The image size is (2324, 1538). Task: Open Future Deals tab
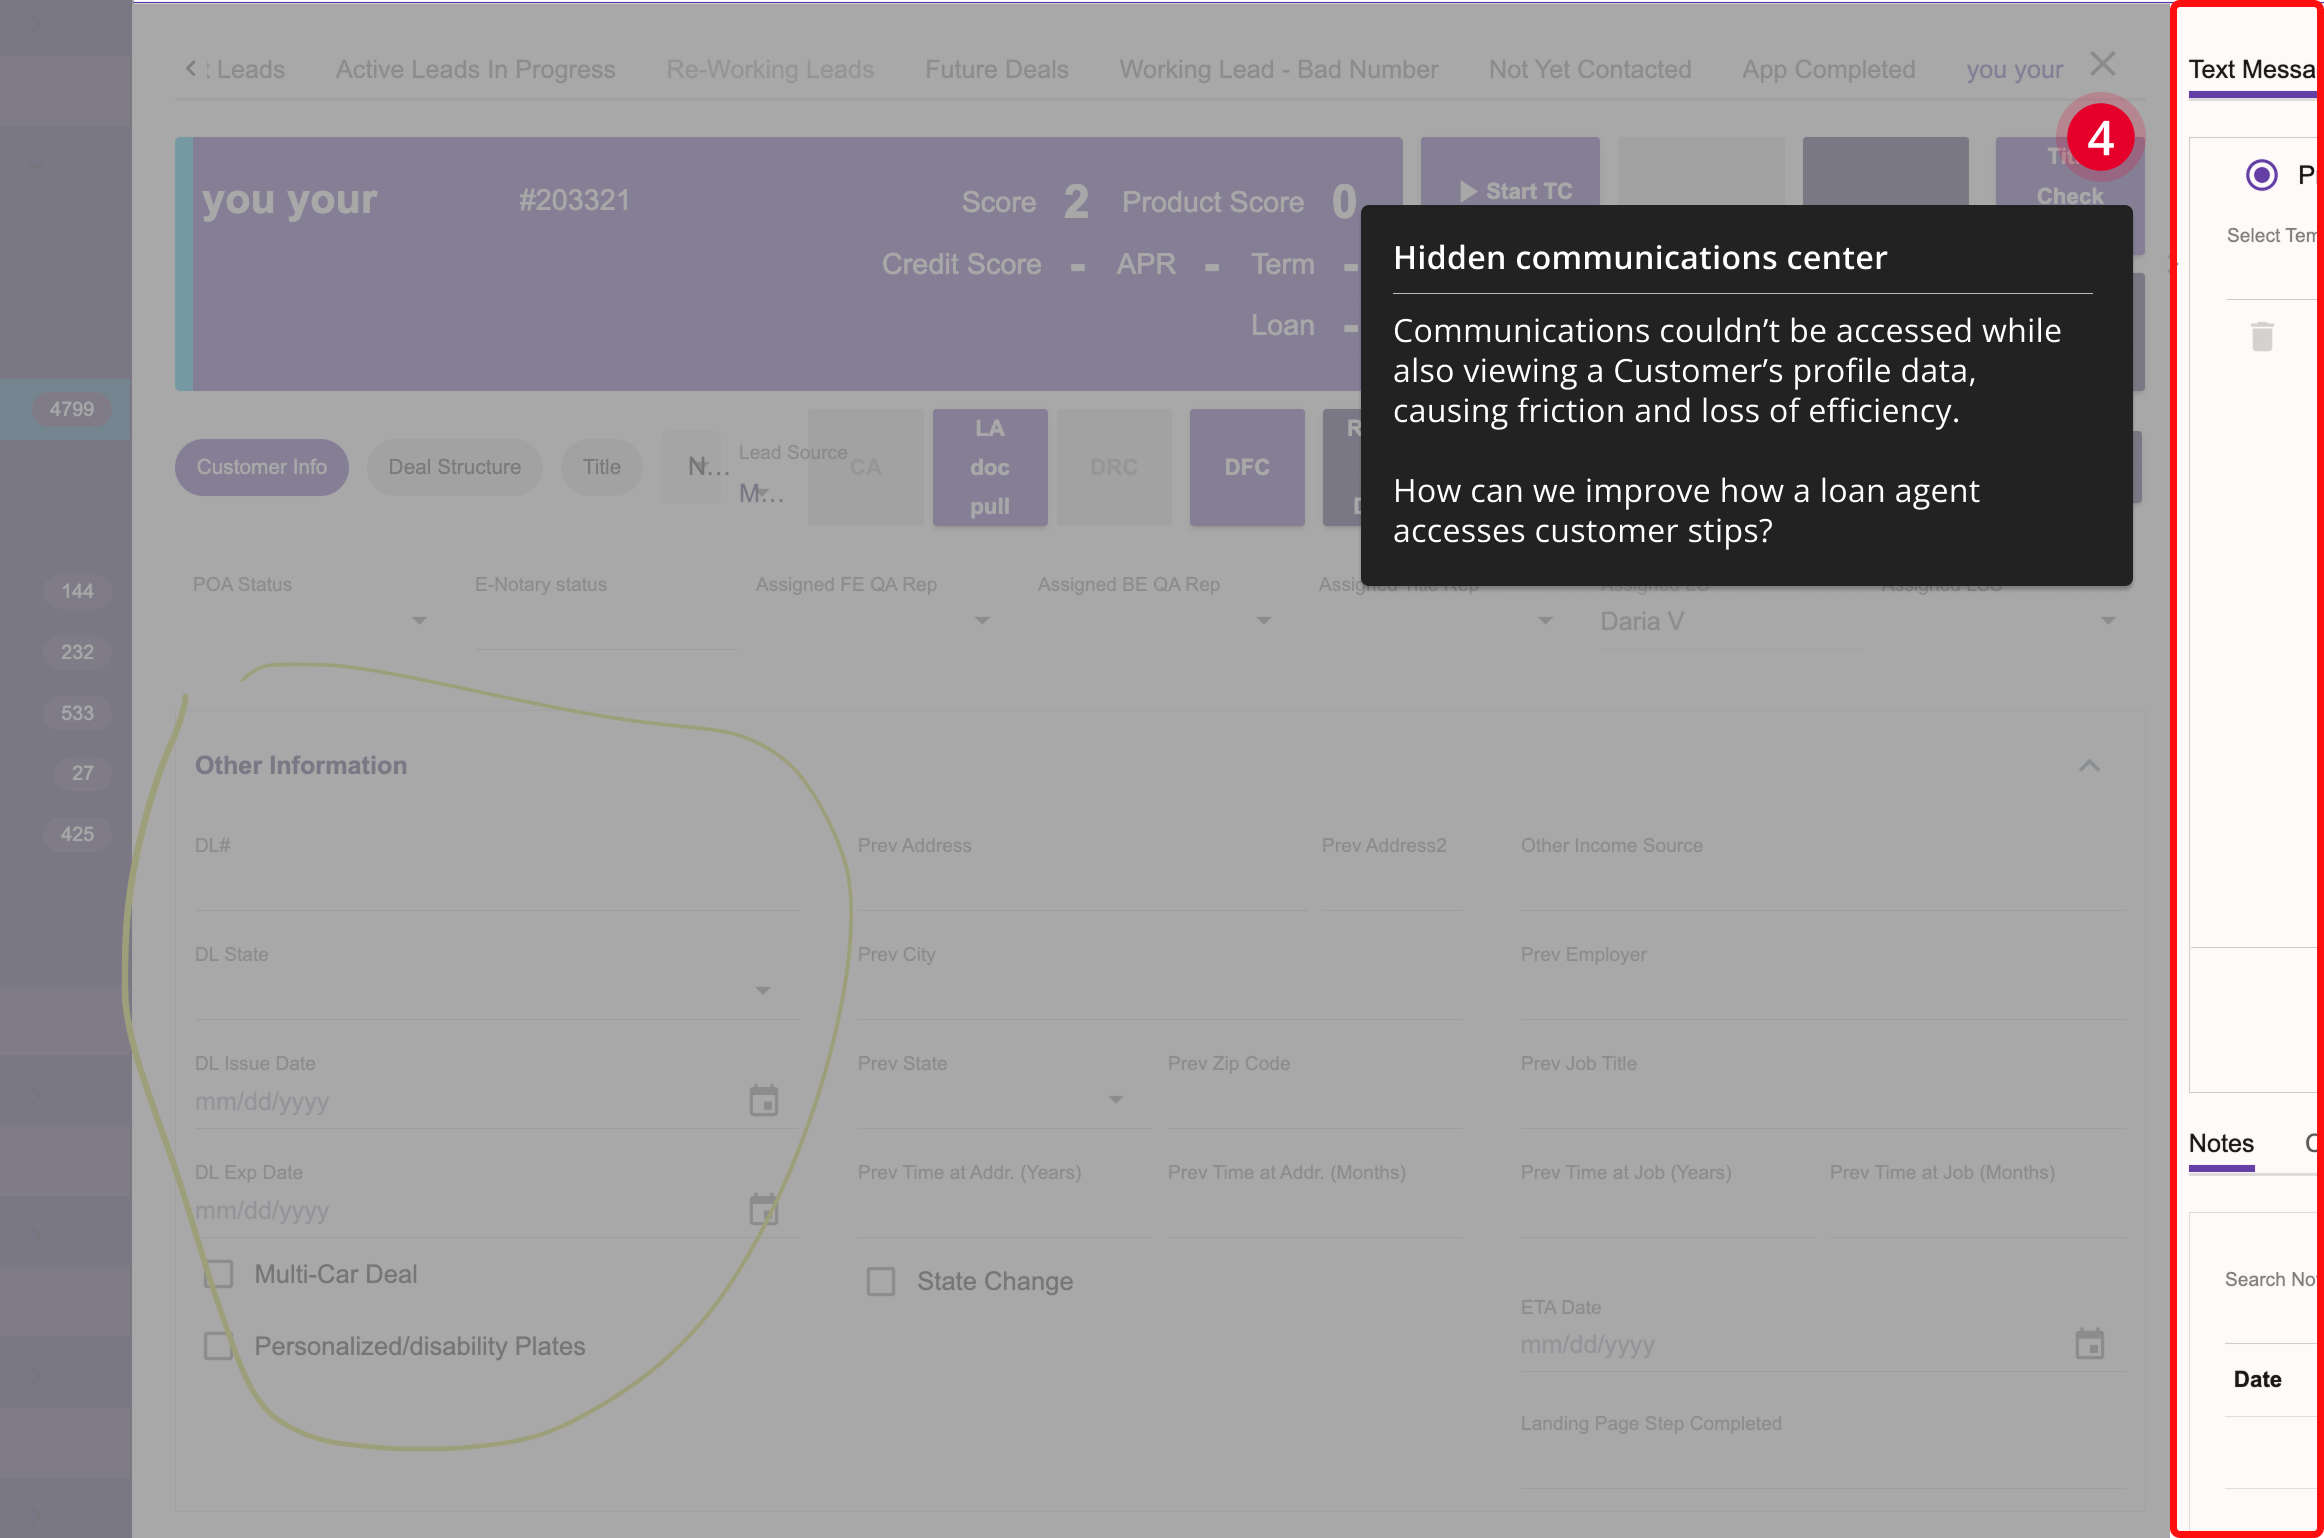tap(996, 69)
